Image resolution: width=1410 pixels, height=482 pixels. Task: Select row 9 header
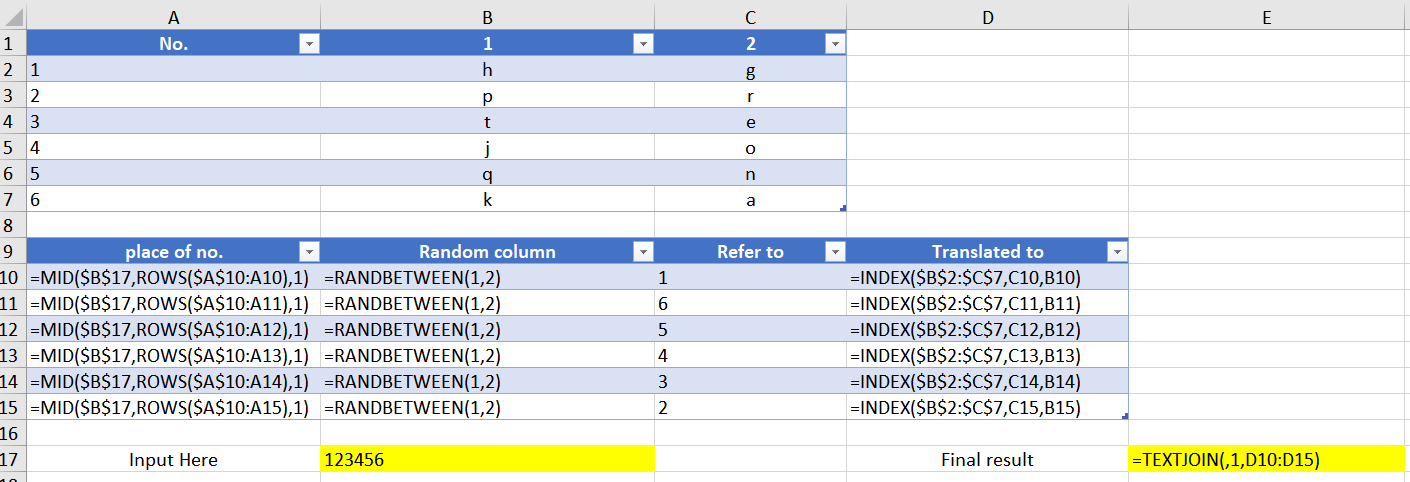13,252
